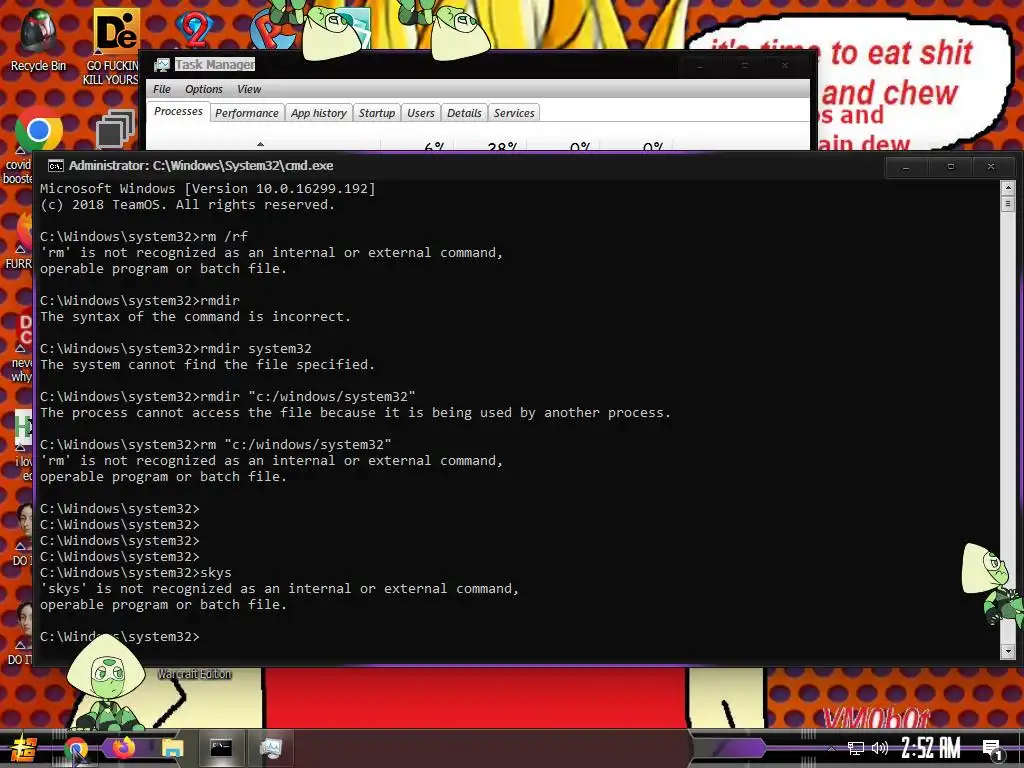Click 'The syntax of the command is incorrect.' line
Viewport: 1024px width, 768px height.
pos(195,317)
